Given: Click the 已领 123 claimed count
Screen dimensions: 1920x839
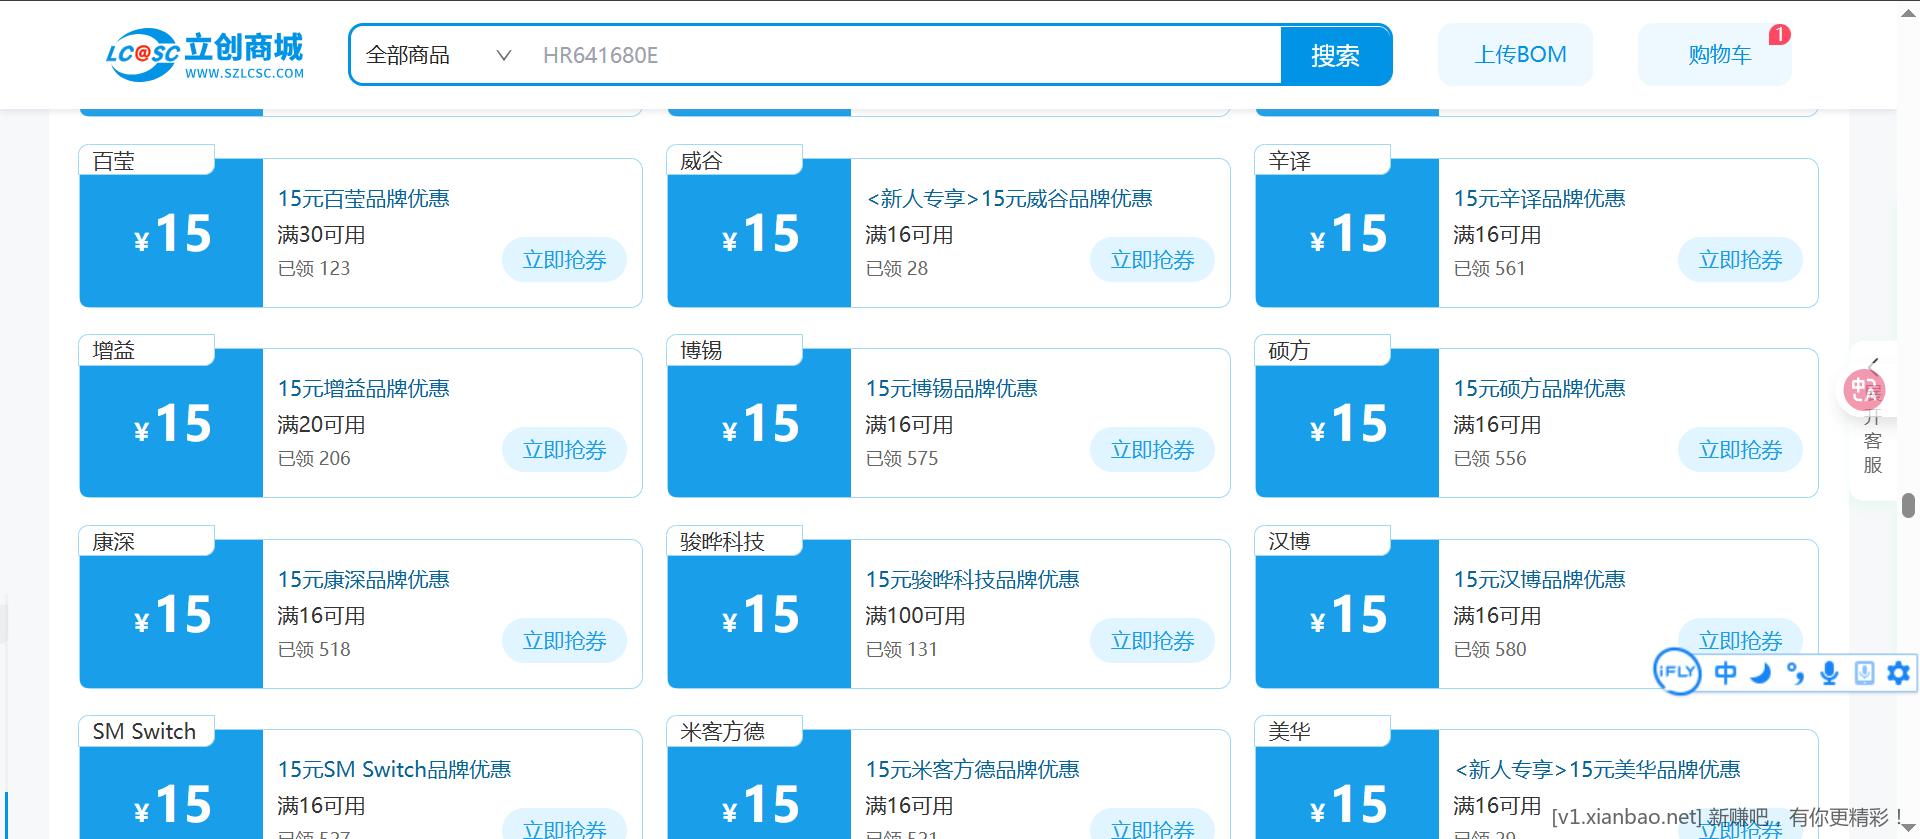Looking at the screenshot, I should [314, 268].
